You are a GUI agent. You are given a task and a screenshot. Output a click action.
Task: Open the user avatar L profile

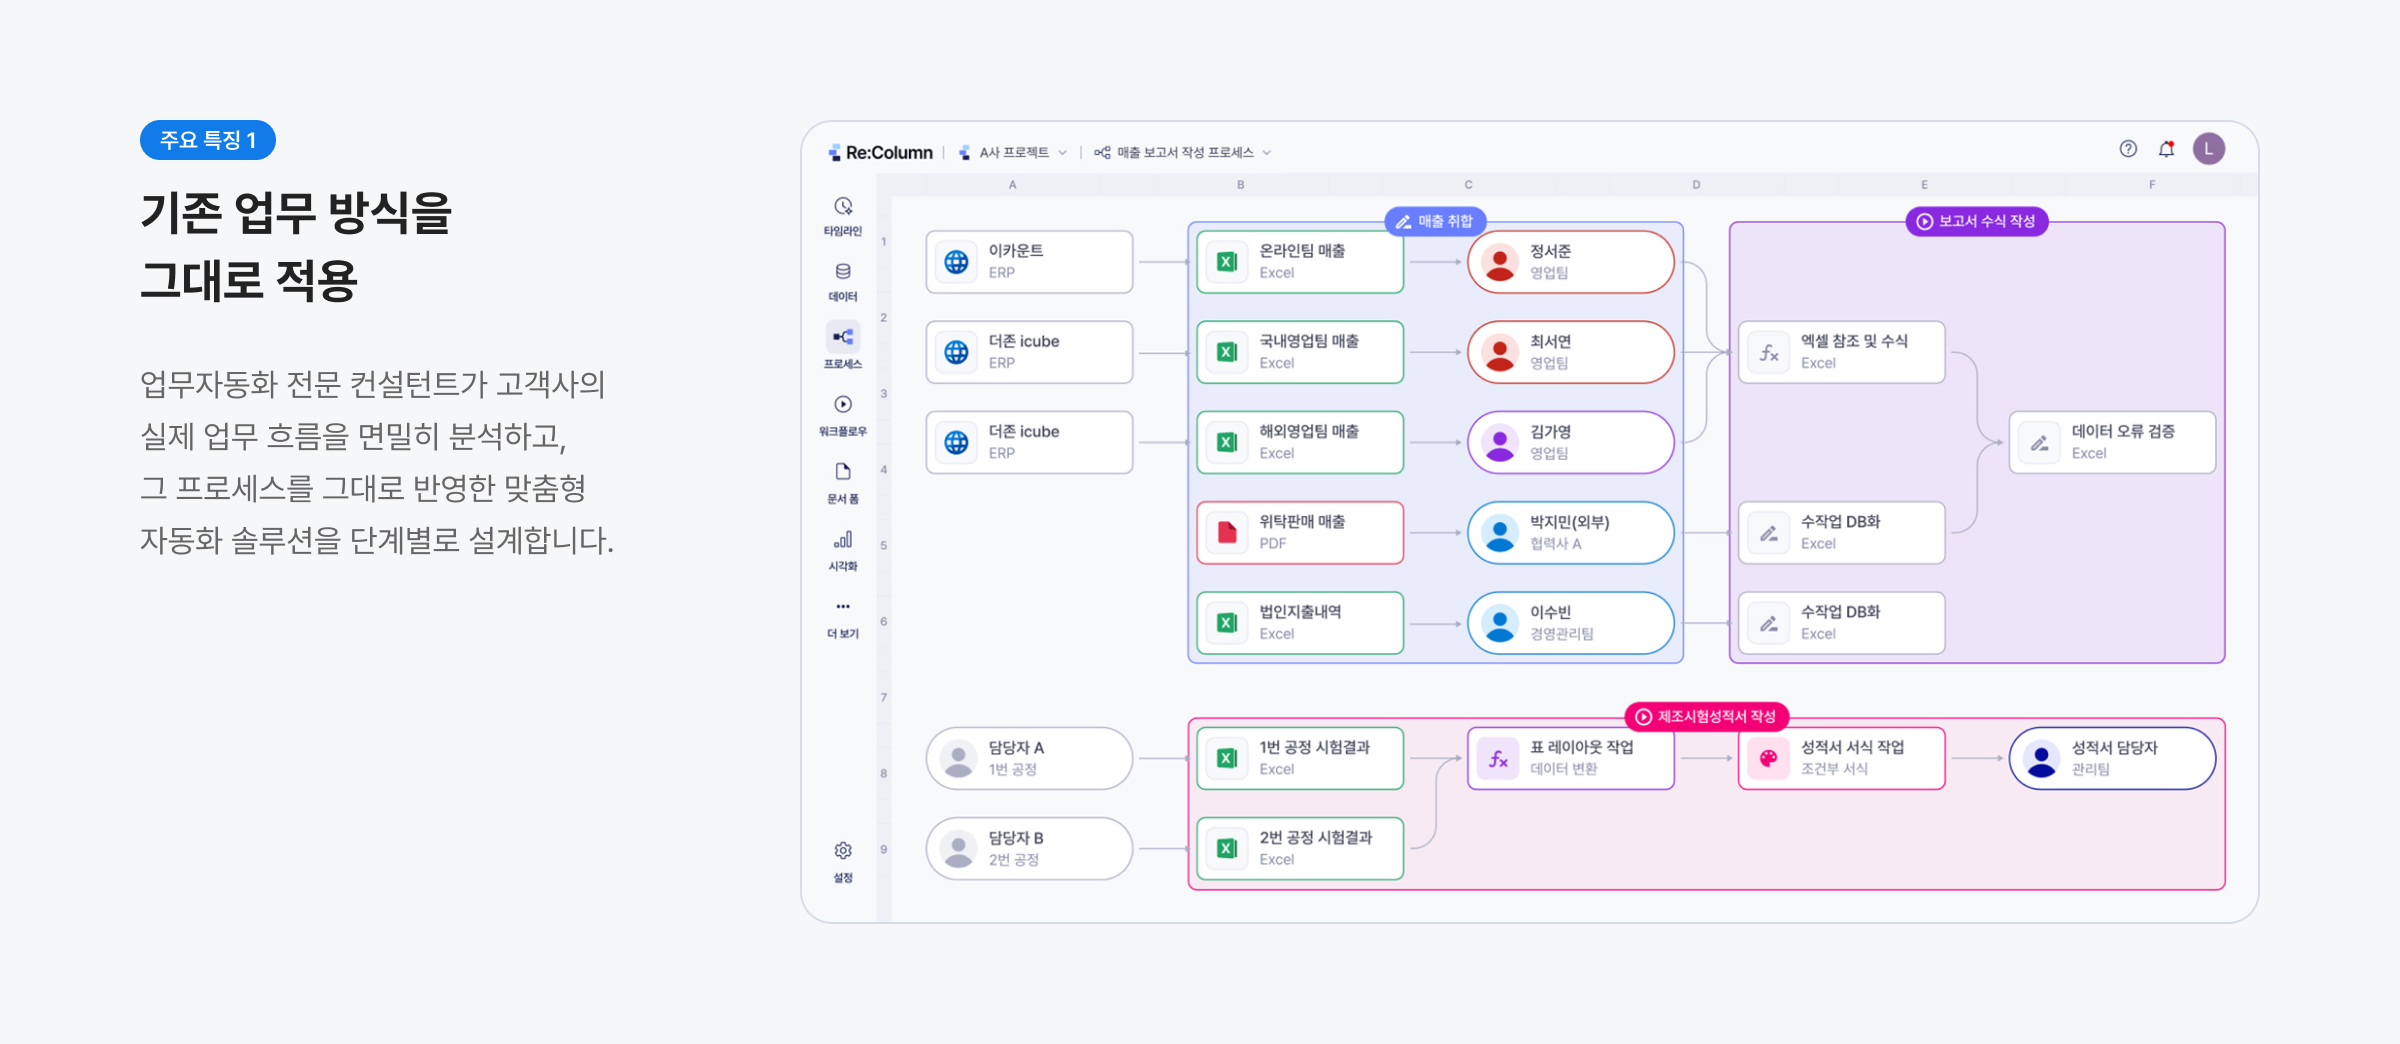pos(2209,149)
